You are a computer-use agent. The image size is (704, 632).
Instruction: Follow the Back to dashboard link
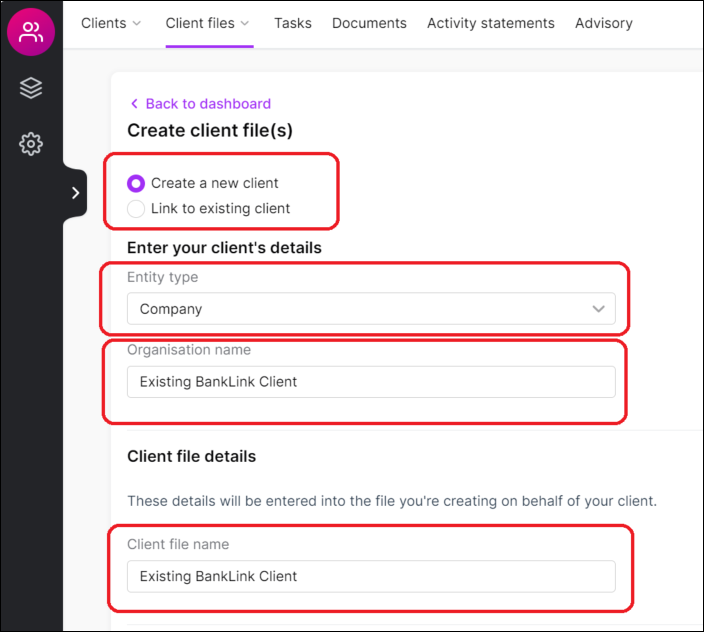coord(208,104)
